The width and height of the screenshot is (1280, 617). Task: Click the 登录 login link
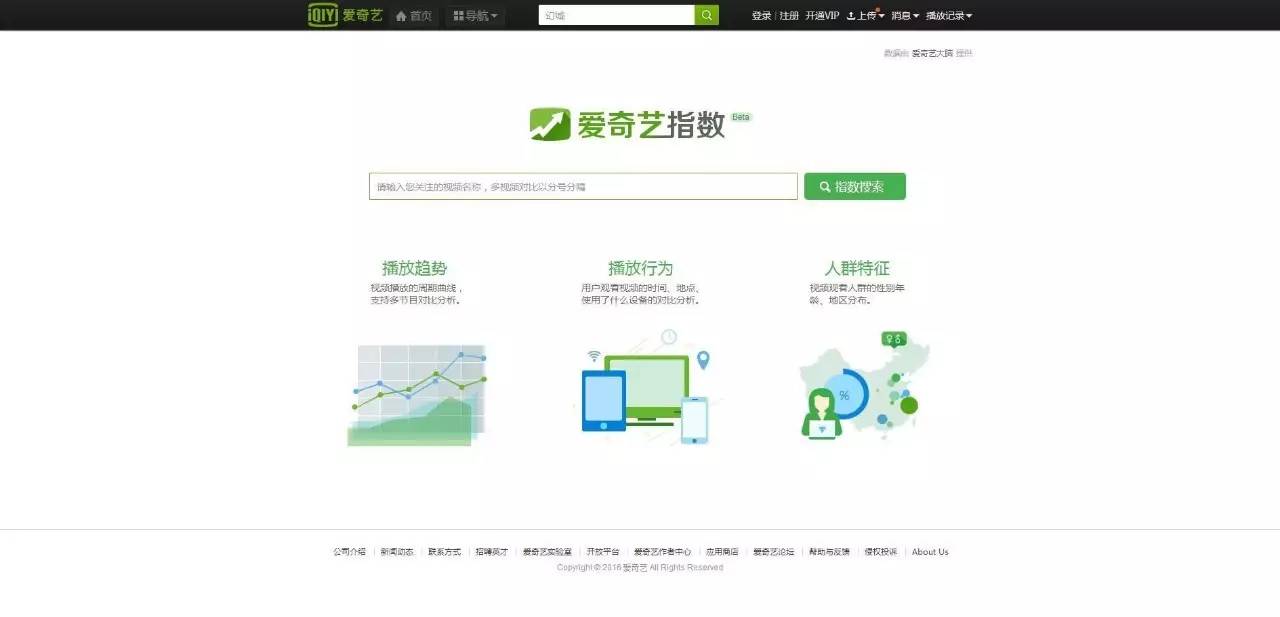[761, 16]
